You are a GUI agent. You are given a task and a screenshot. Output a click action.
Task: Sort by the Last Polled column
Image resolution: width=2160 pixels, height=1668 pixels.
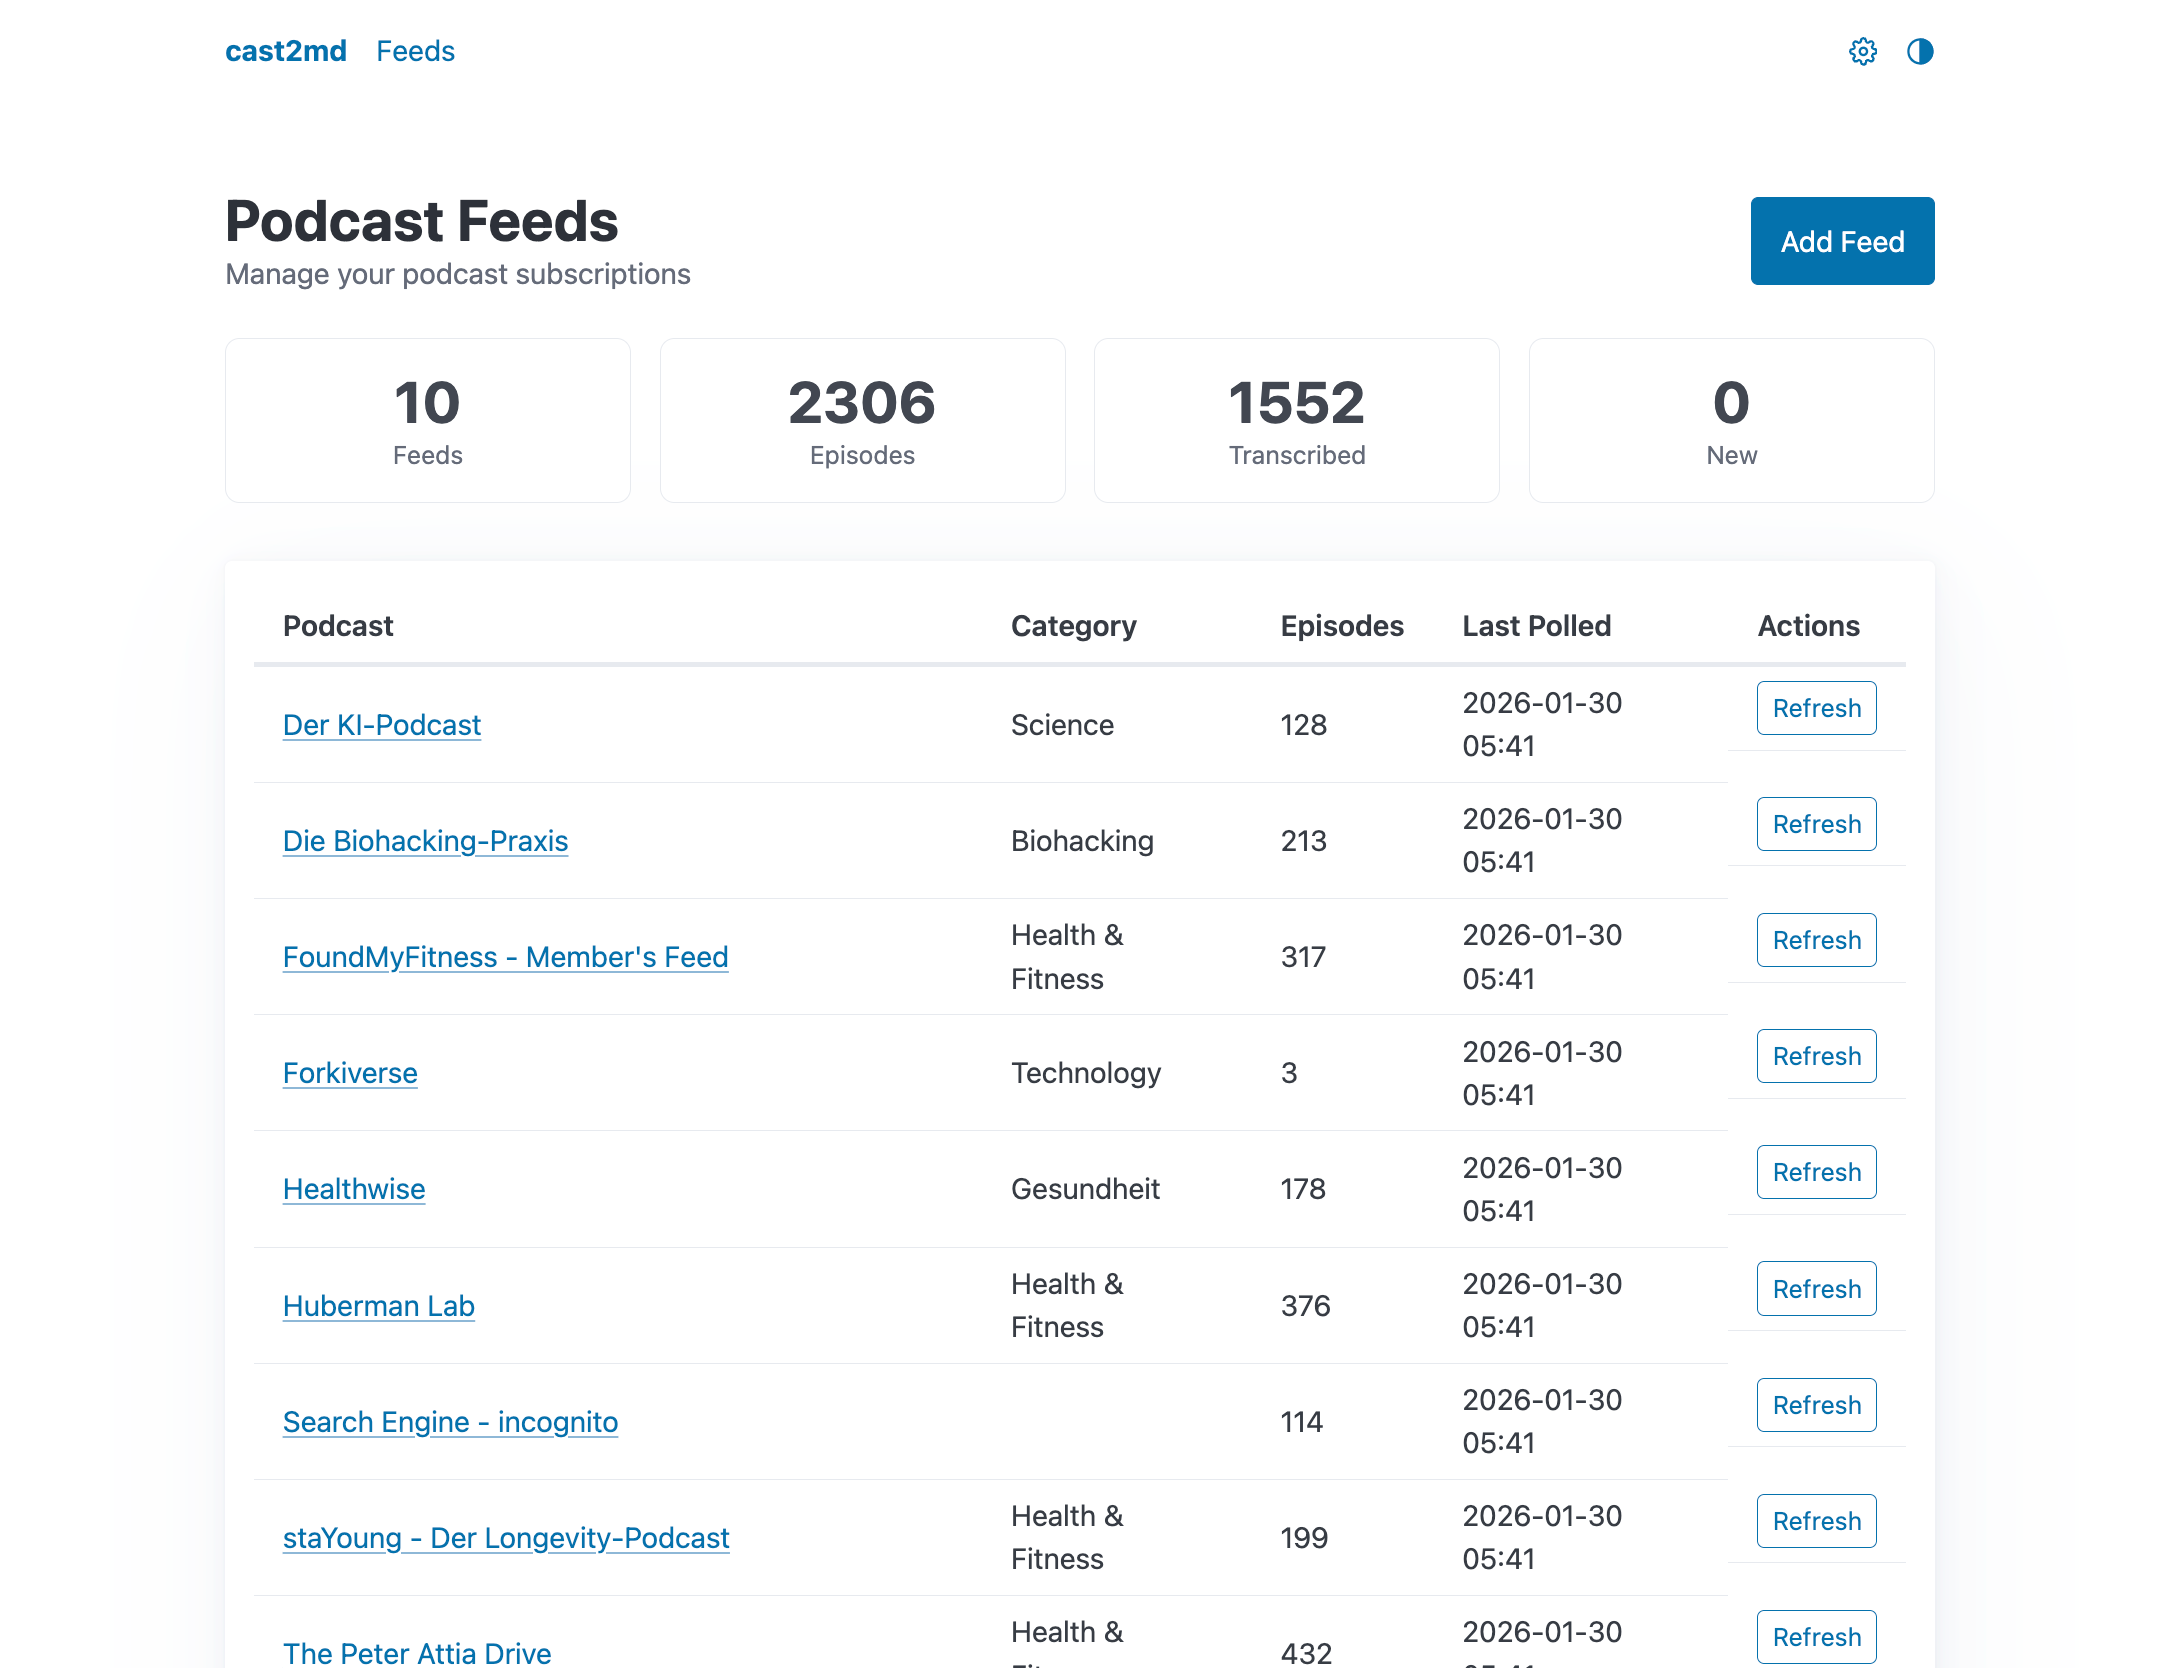point(1536,625)
